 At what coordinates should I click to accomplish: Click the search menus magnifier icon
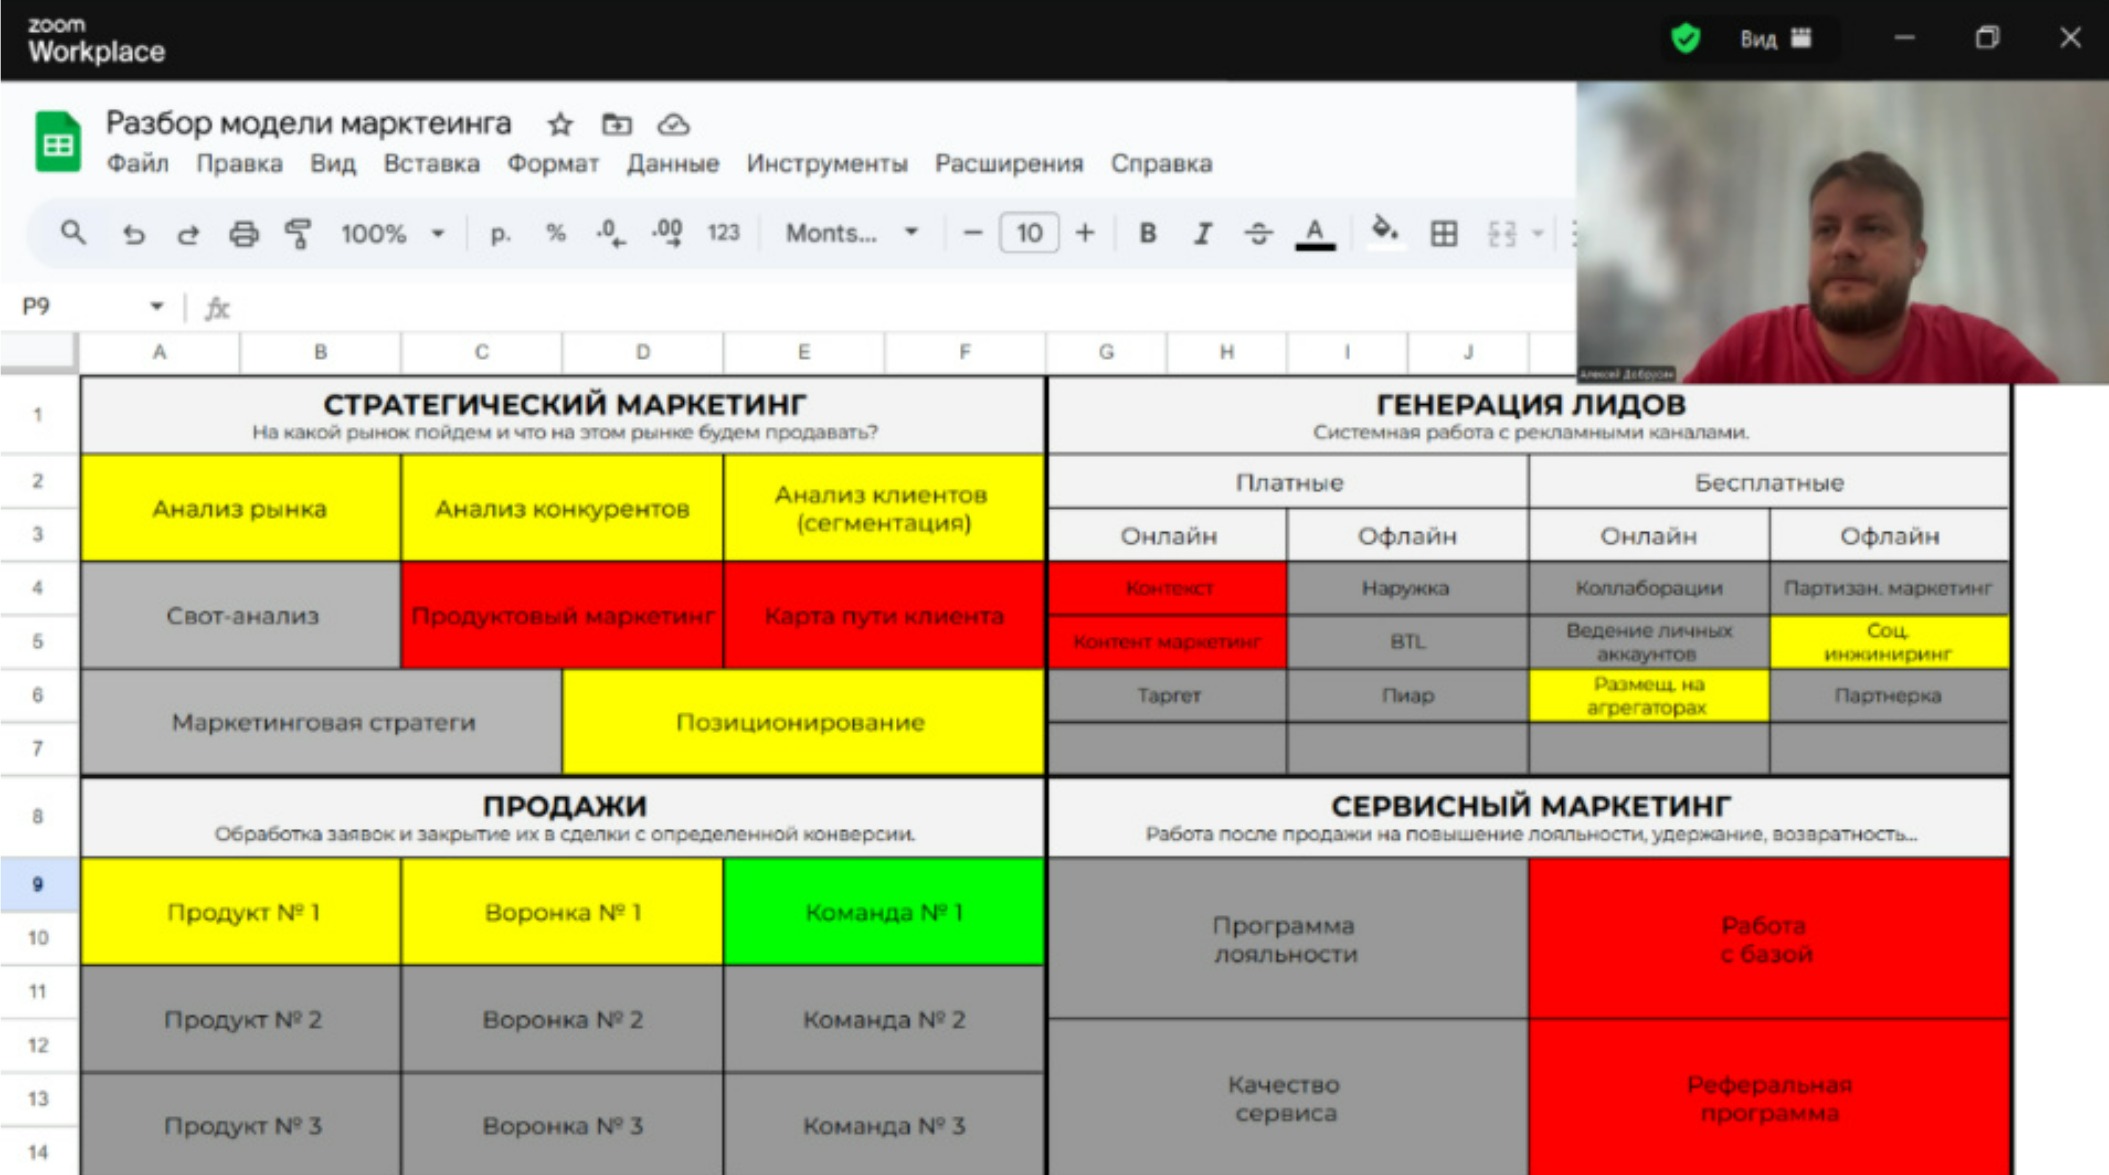(72, 233)
